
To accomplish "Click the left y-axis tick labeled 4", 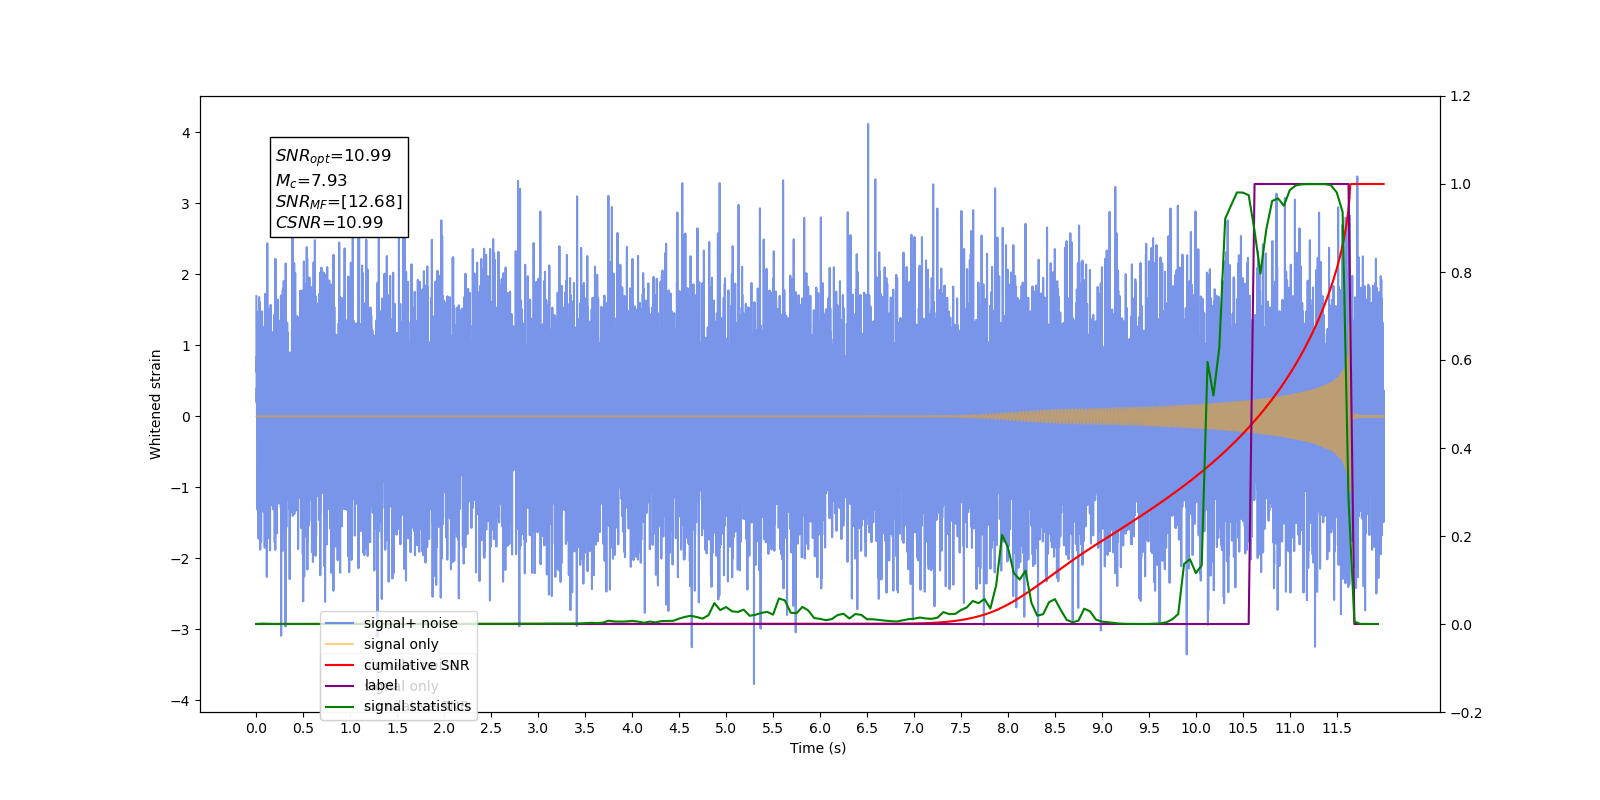I will [x=186, y=133].
